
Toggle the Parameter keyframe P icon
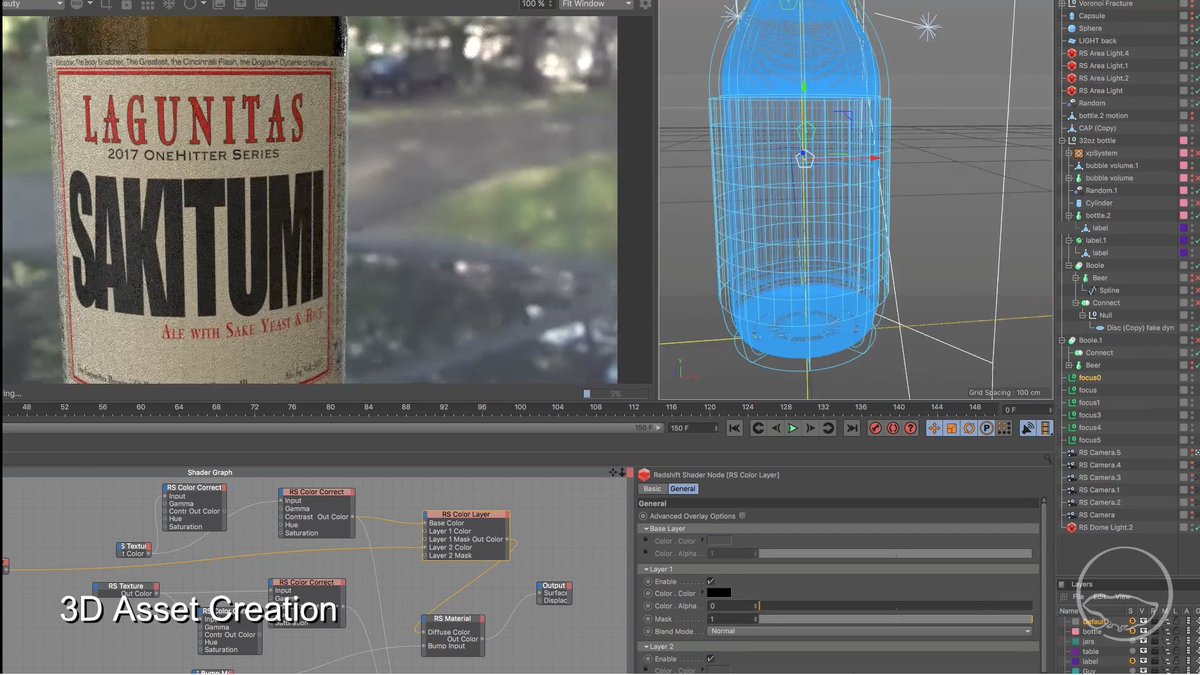(985, 428)
